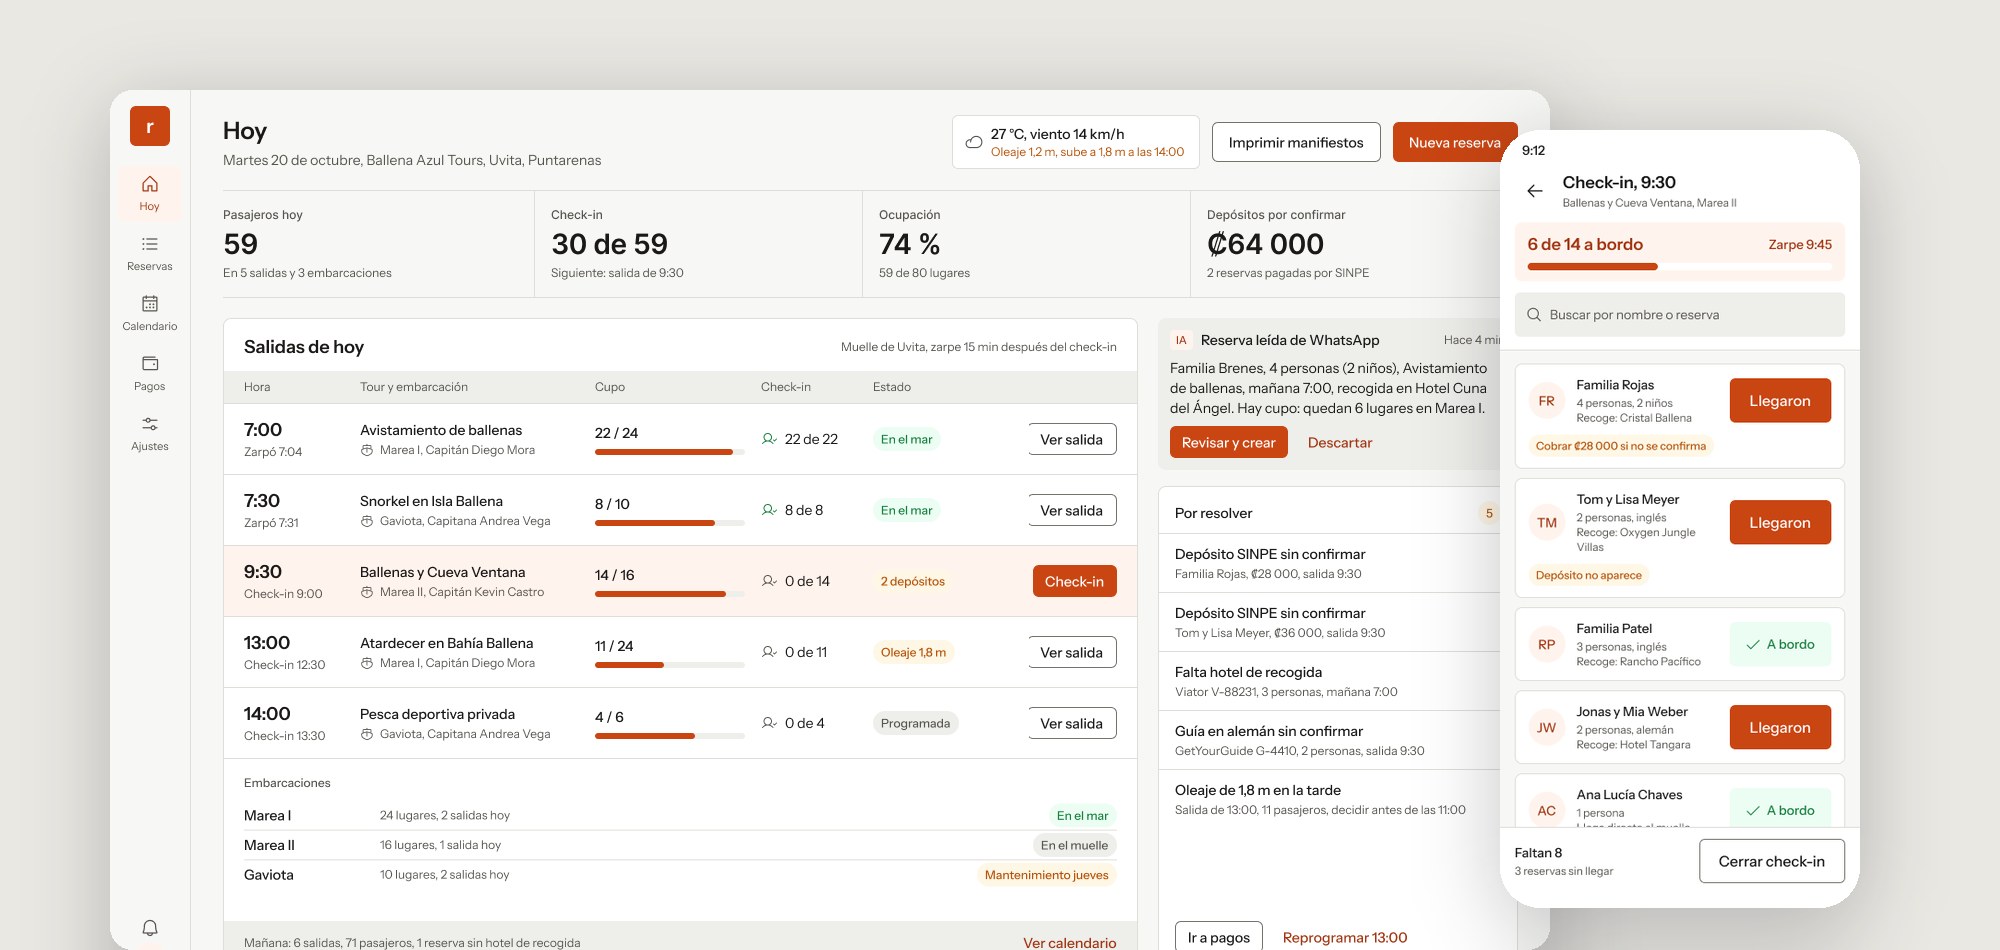Open 'Guía en alemán sin confirmar' item
The width and height of the screenshot is (2000, 950).
pos(1330,740)
